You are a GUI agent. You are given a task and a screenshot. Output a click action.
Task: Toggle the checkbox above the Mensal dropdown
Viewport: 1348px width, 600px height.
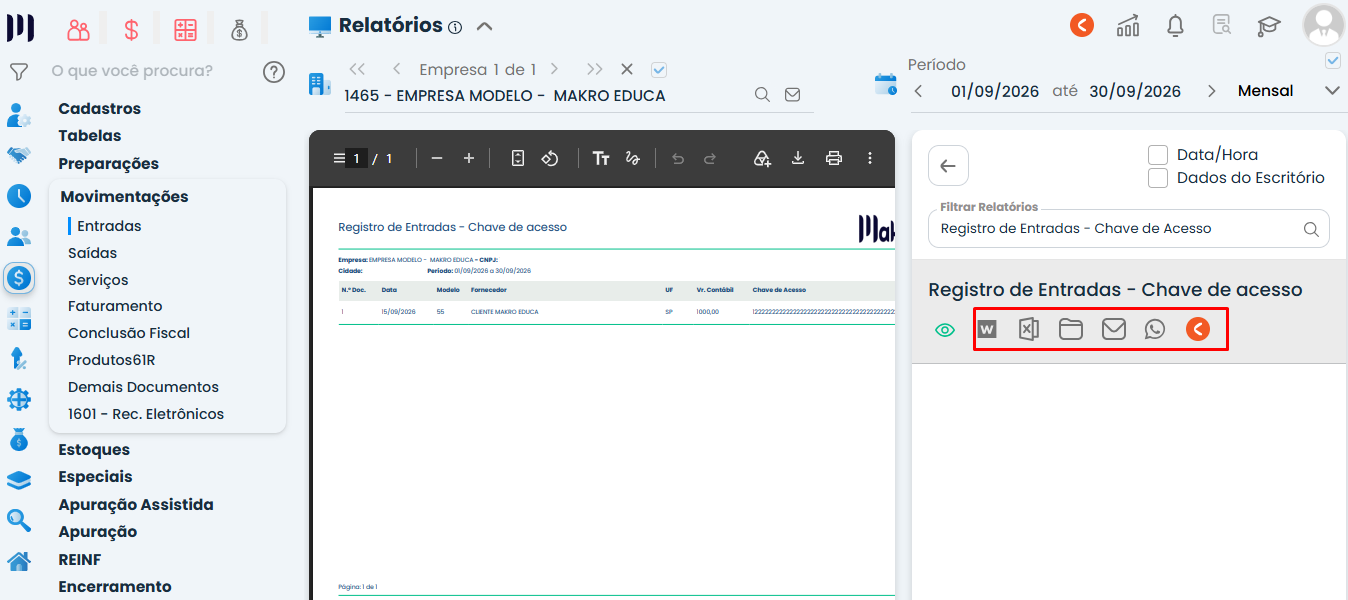[x=1332, y=61]
